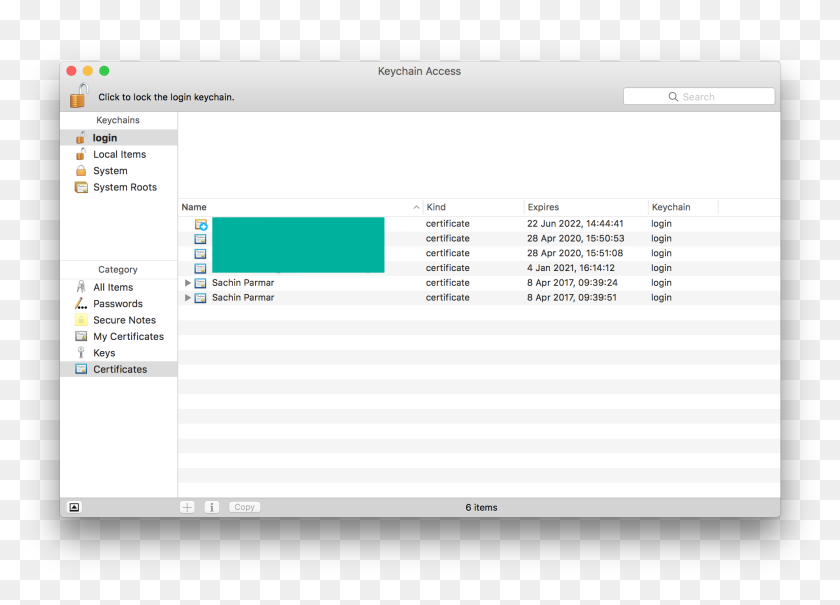840x605 pixels.
Task: Open the Secure Notes category
Action: [x=124, y=320]
